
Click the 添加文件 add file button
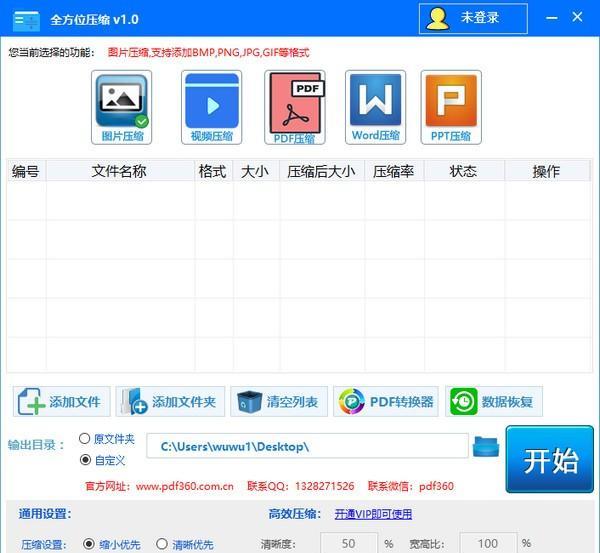pyautogui.click(x=62, y=401)
